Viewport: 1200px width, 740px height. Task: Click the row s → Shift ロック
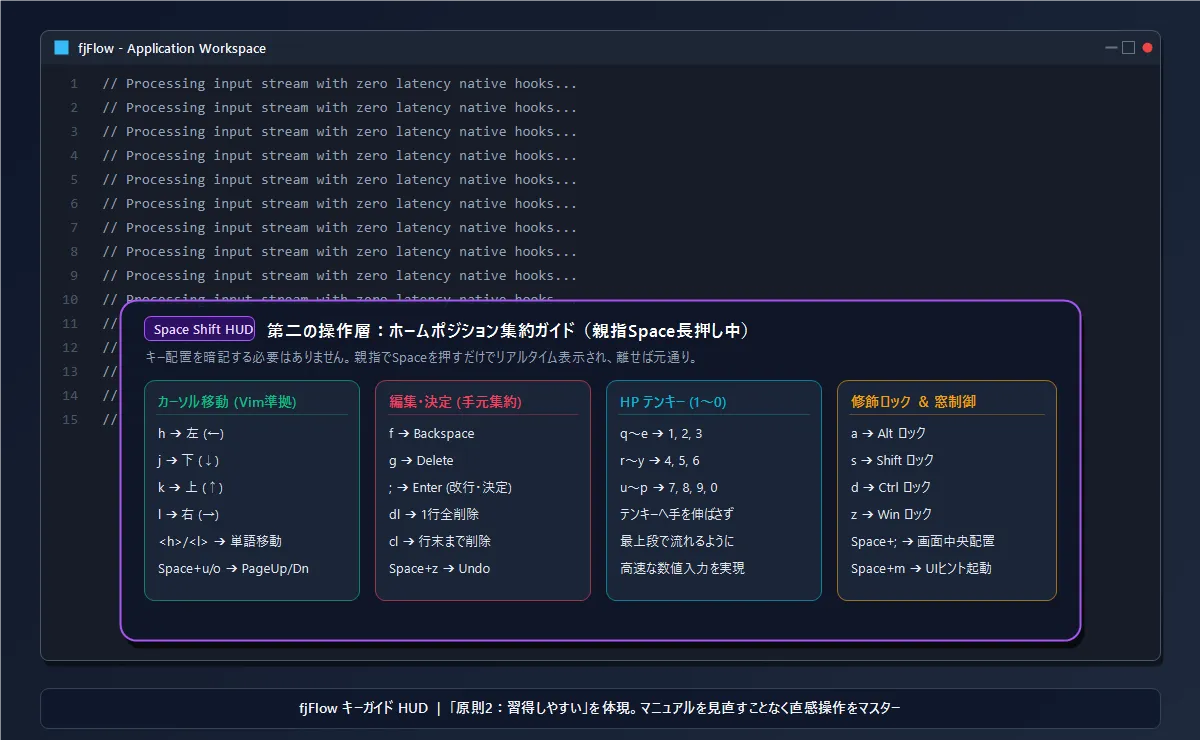892,461
